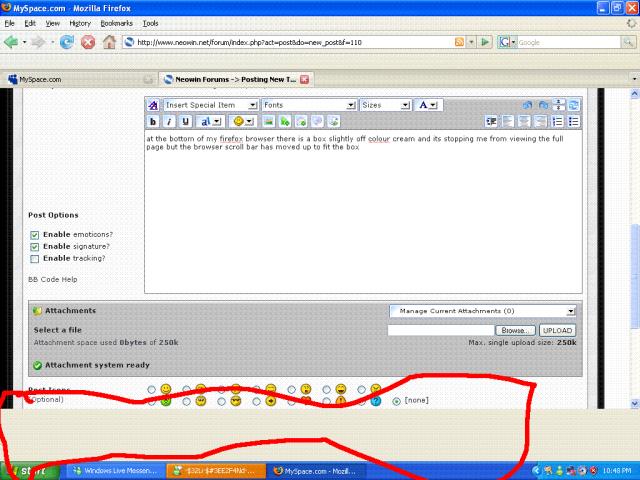The image size is (640, 480).
Task: Click the align left icon in editor toolbar
Action: tap(508, 121)
